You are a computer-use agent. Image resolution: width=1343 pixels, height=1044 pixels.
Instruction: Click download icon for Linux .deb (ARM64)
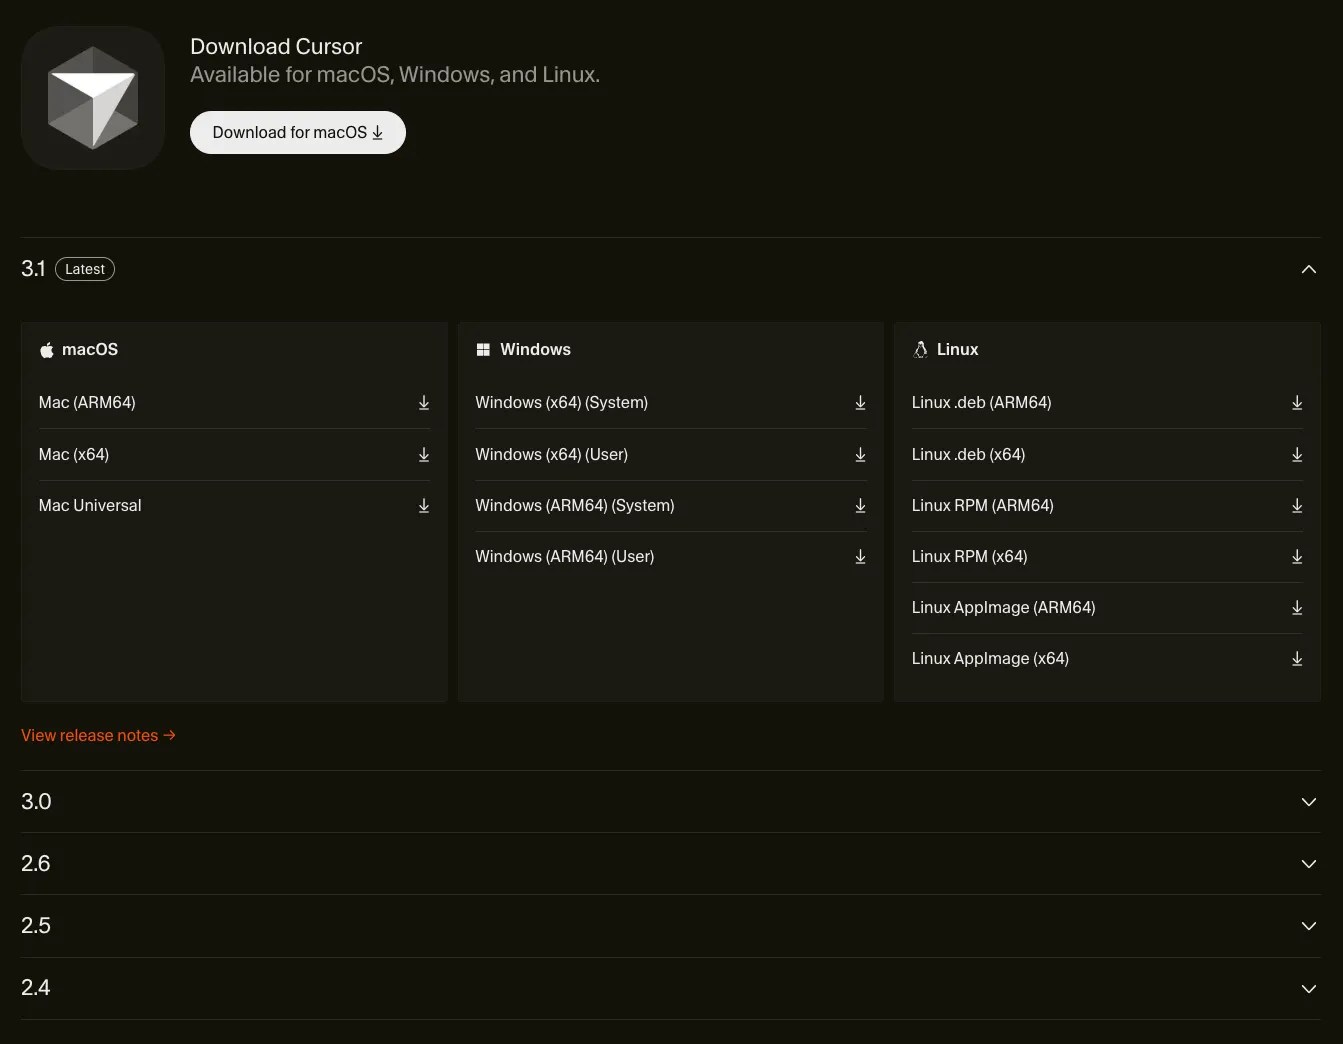[1297, 403]
